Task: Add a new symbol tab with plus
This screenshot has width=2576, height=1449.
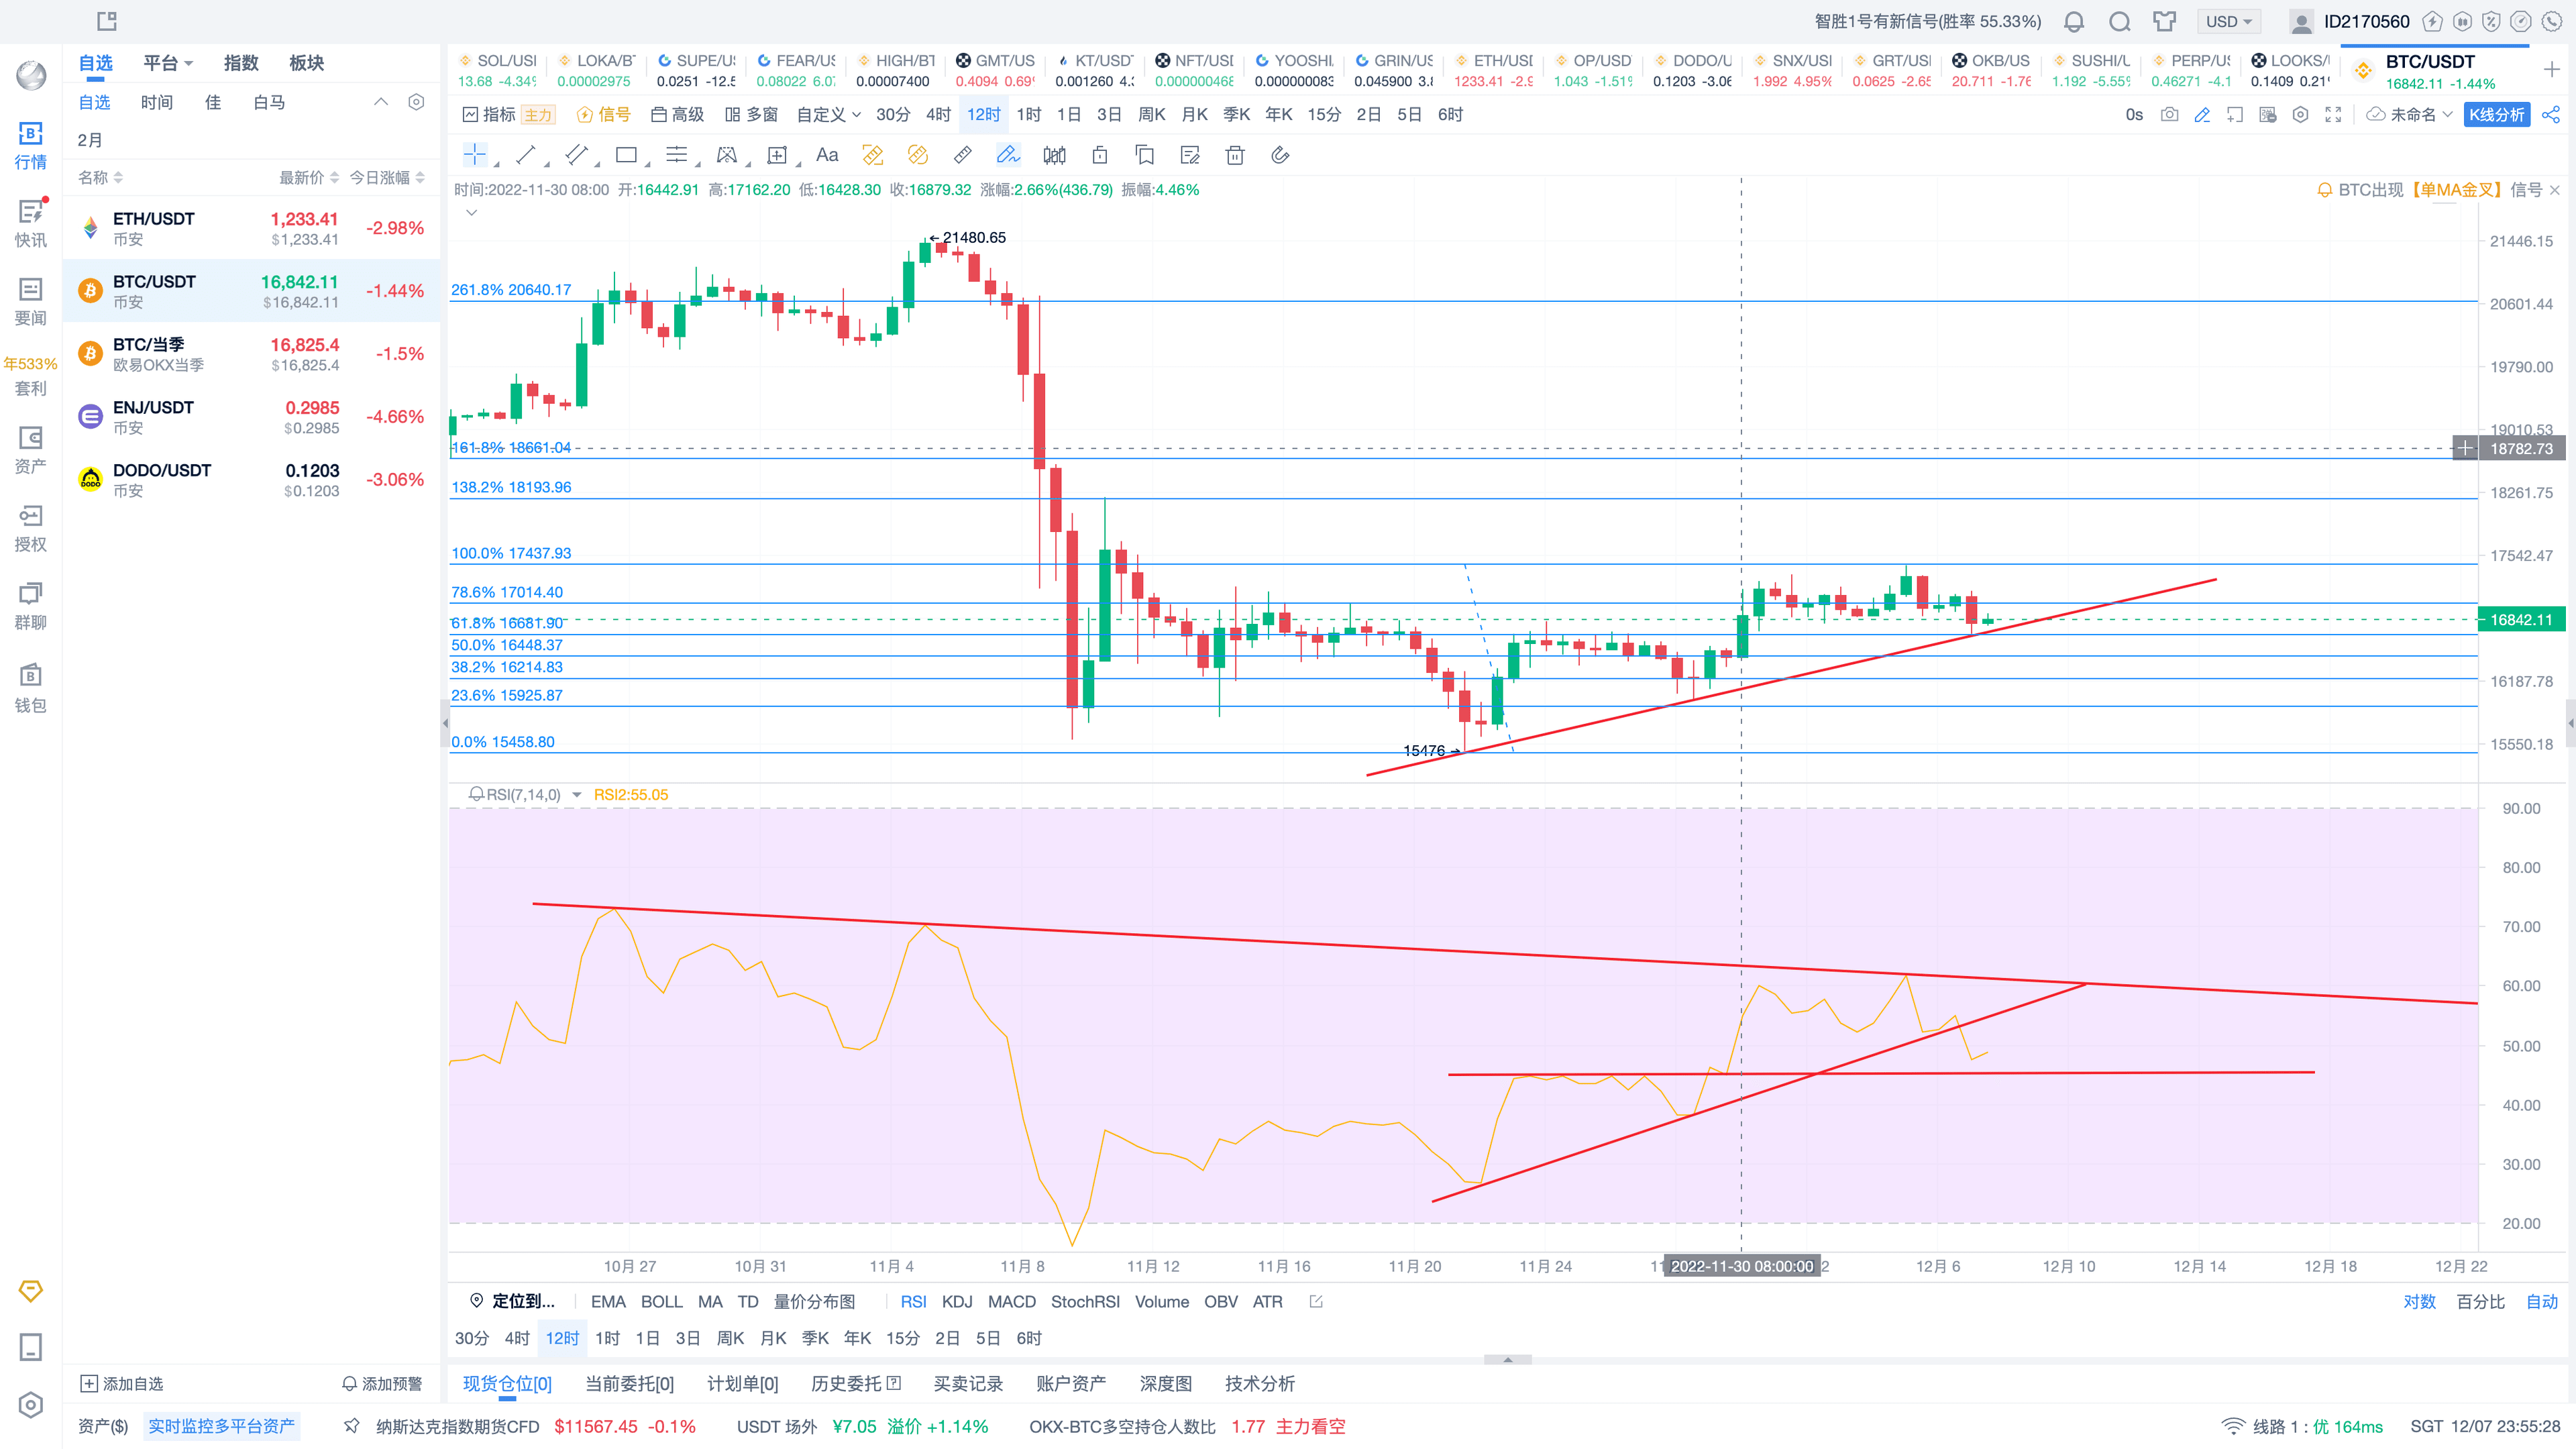Action: [2552, 69]
